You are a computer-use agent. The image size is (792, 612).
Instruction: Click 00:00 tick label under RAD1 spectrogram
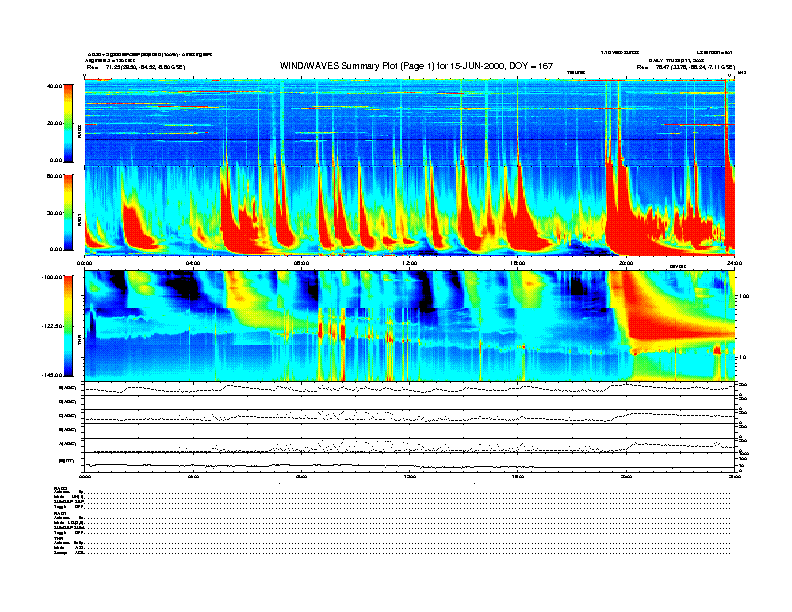84,263
